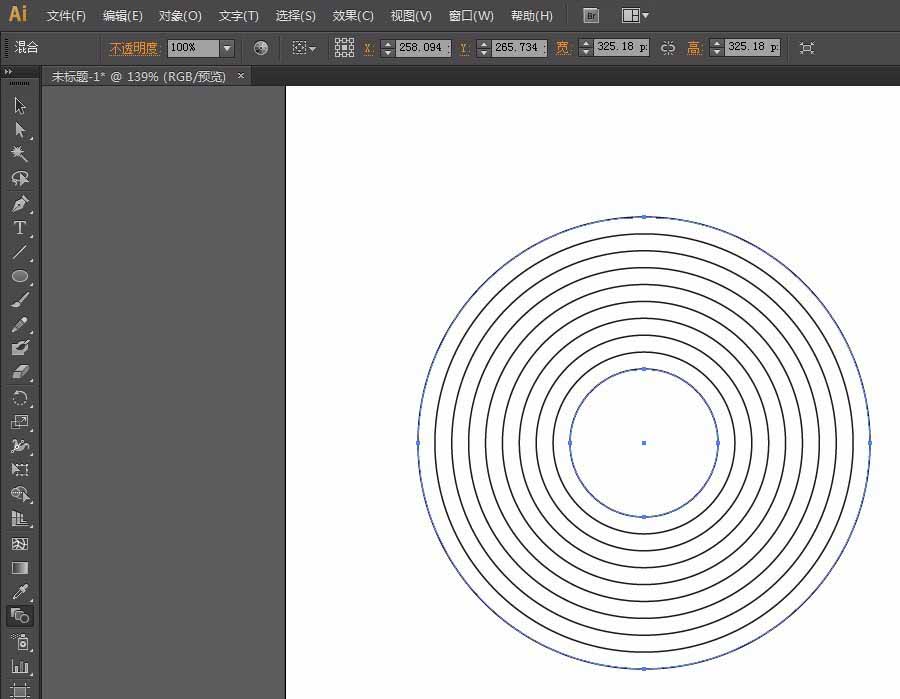The height and width of the screenshot is (699, 900).
Task: Click the height stepper arrows
Action: pyautogui.click(x=716, y=48)
